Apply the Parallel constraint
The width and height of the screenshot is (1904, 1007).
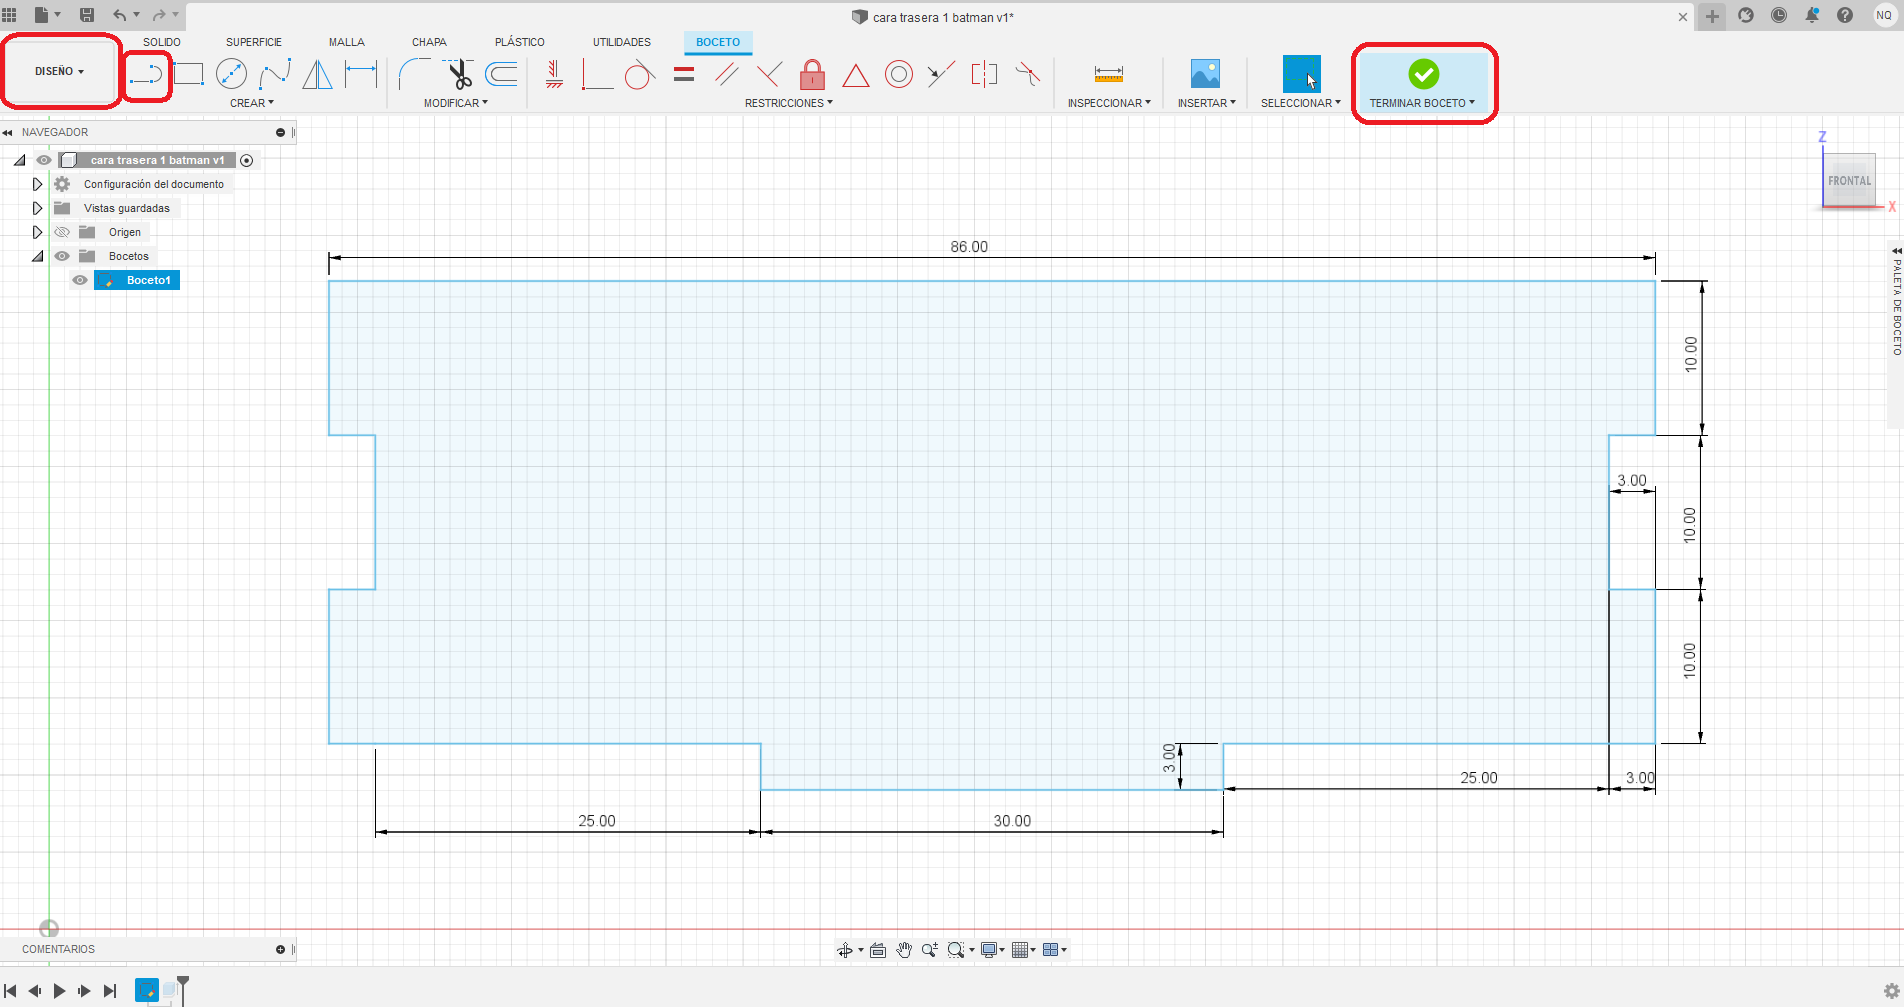pos(727,74)
